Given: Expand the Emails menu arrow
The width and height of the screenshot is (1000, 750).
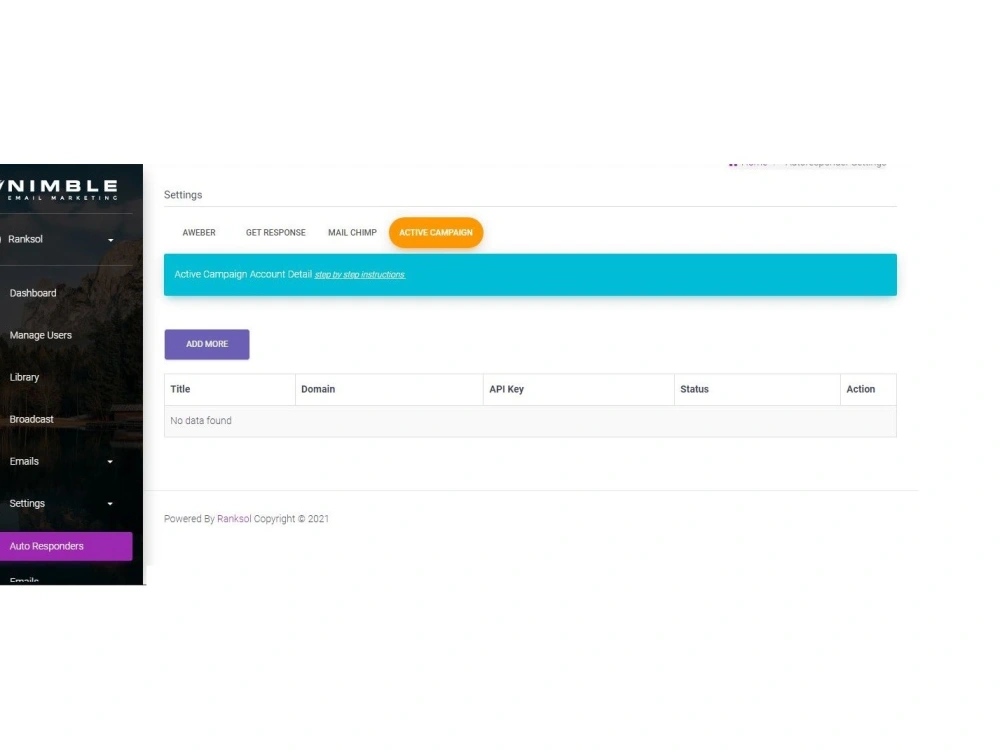Looking at the screenshot, I should tap(110, 462).
